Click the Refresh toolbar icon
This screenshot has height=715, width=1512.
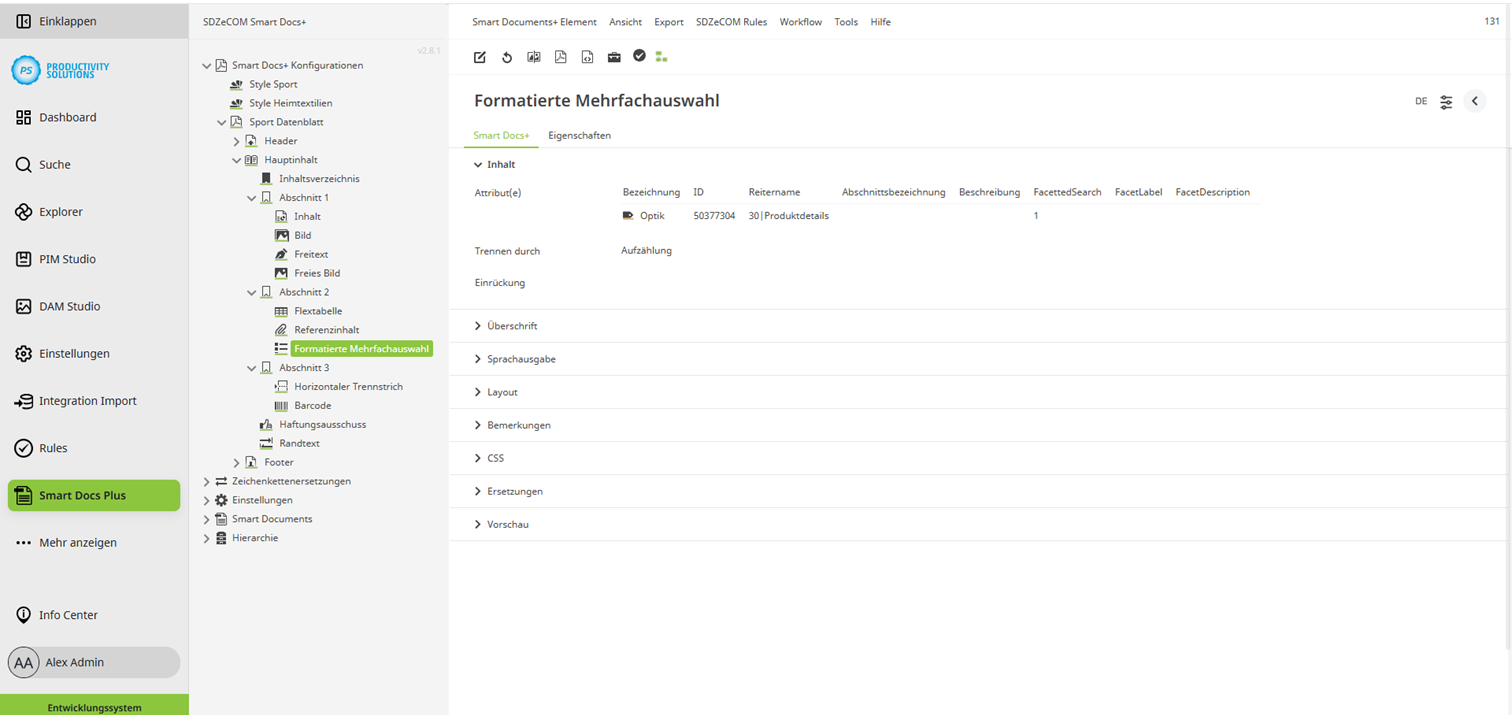507,56
